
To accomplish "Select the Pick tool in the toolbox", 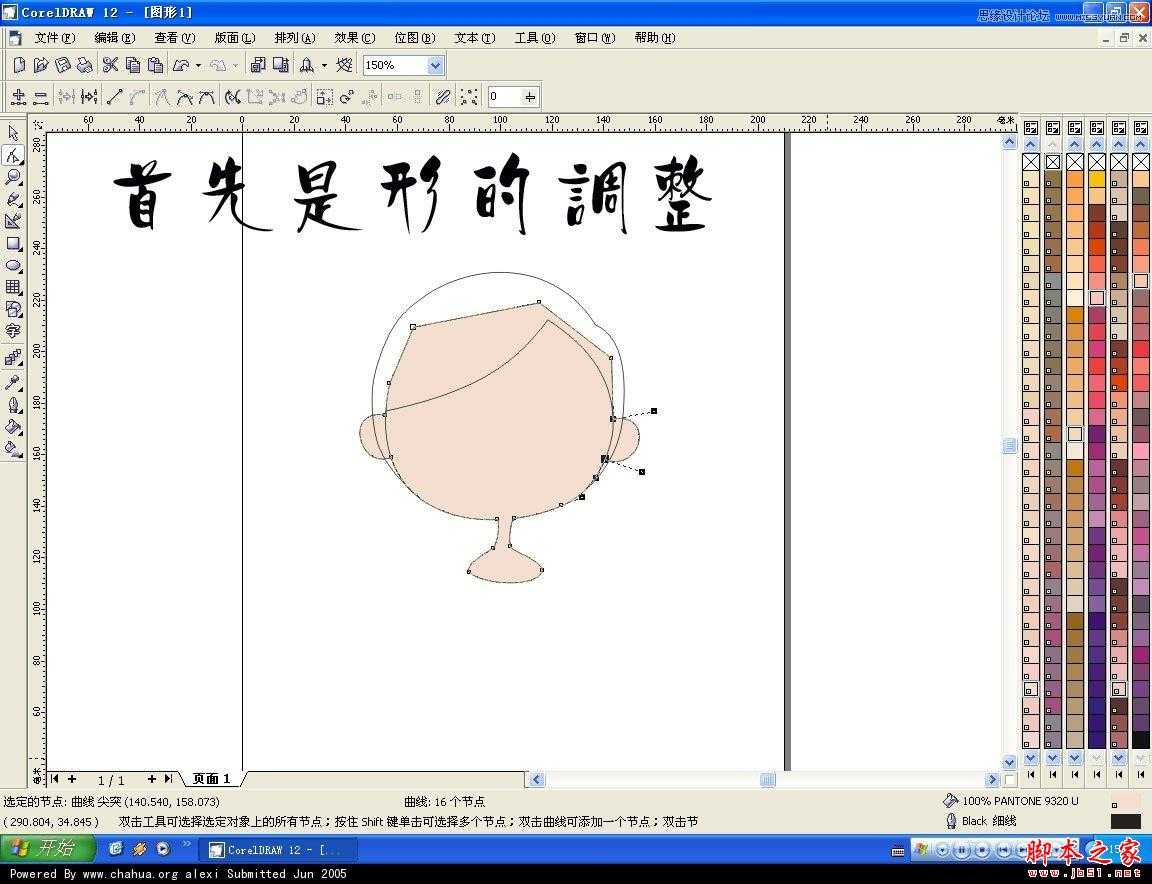I will click(13, 133).
